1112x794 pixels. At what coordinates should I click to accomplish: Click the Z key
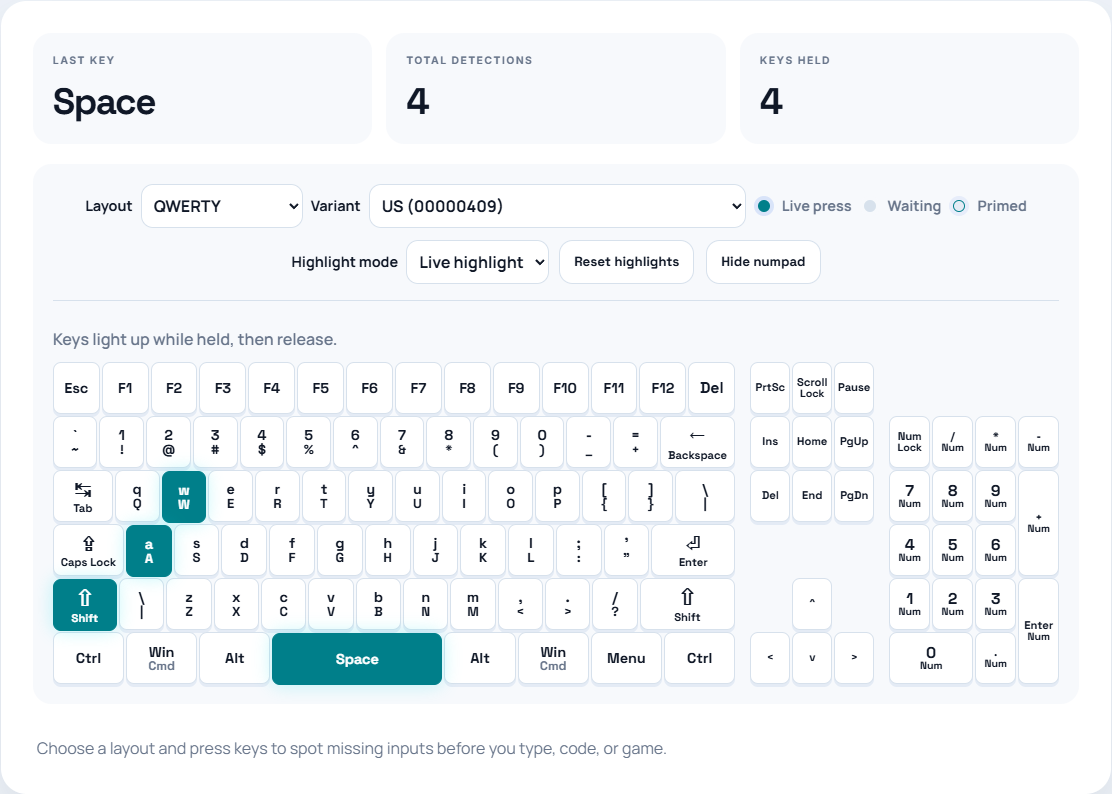click(x=189, y=605)
